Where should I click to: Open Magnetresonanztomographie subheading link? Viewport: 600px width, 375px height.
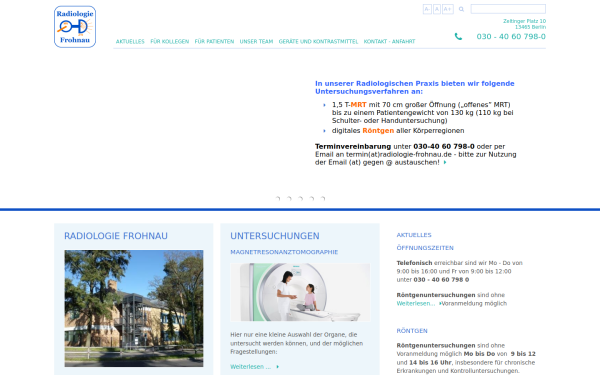pyautogui.click(x=284, y=252)
